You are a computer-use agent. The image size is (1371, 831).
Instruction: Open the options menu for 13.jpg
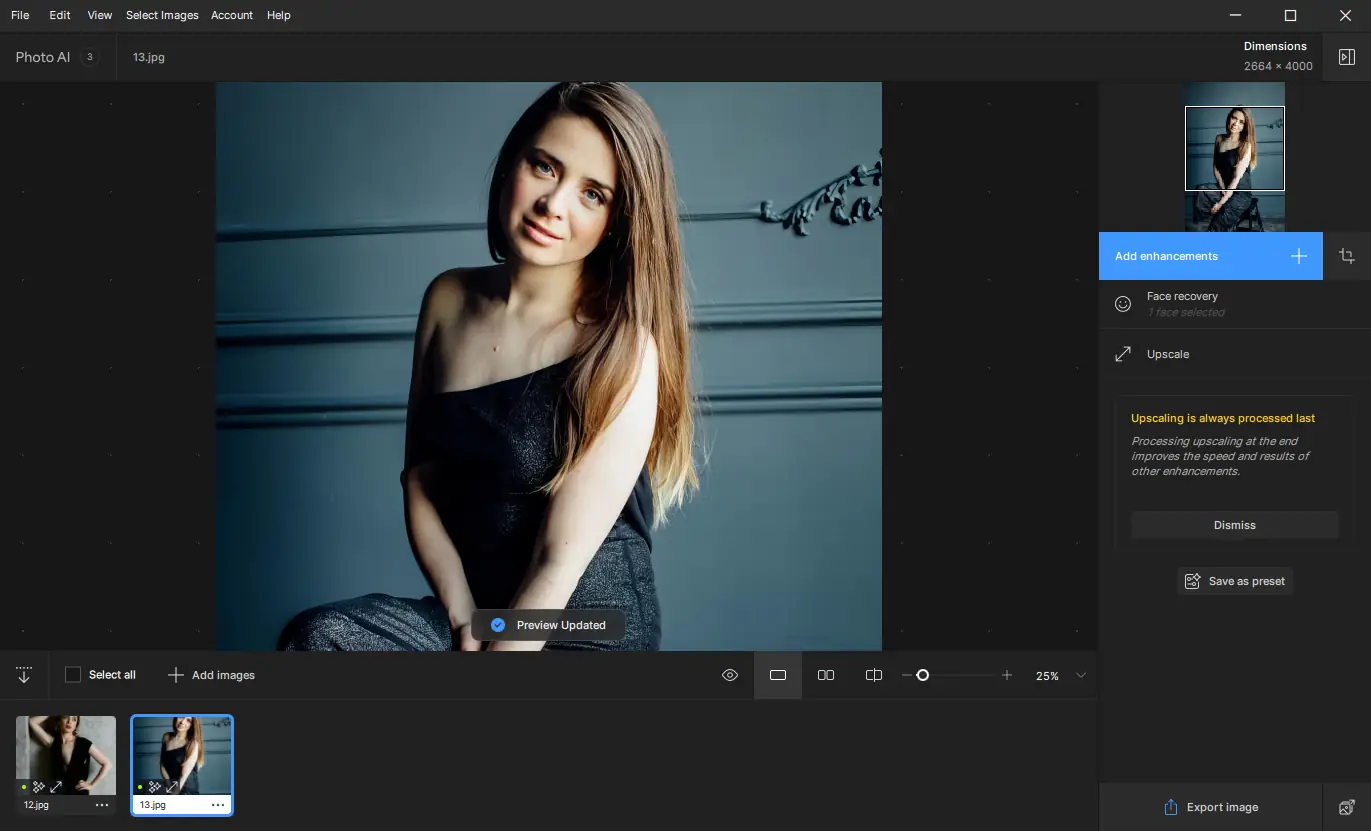[218, 805]
